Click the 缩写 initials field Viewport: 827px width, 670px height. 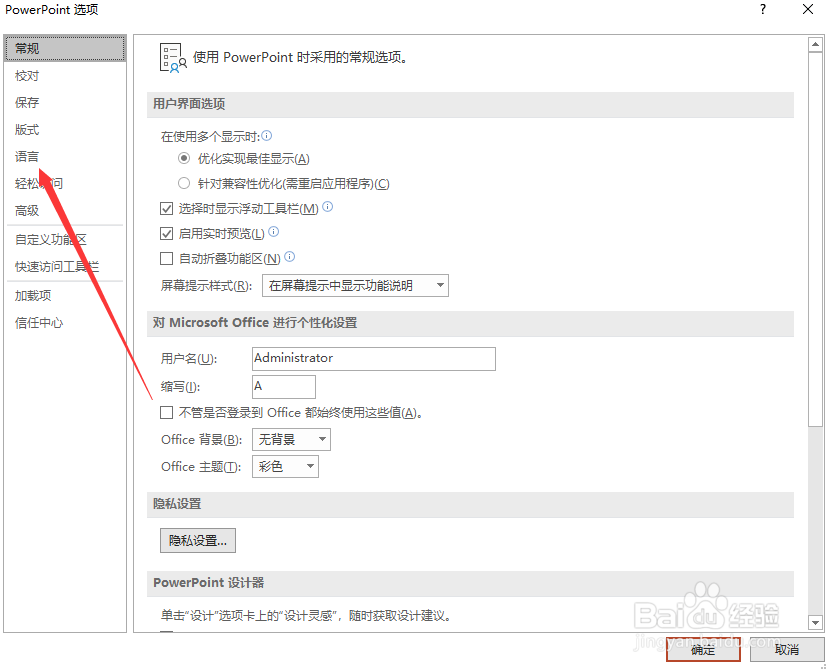pyautogui.click(x=284, y=386)
